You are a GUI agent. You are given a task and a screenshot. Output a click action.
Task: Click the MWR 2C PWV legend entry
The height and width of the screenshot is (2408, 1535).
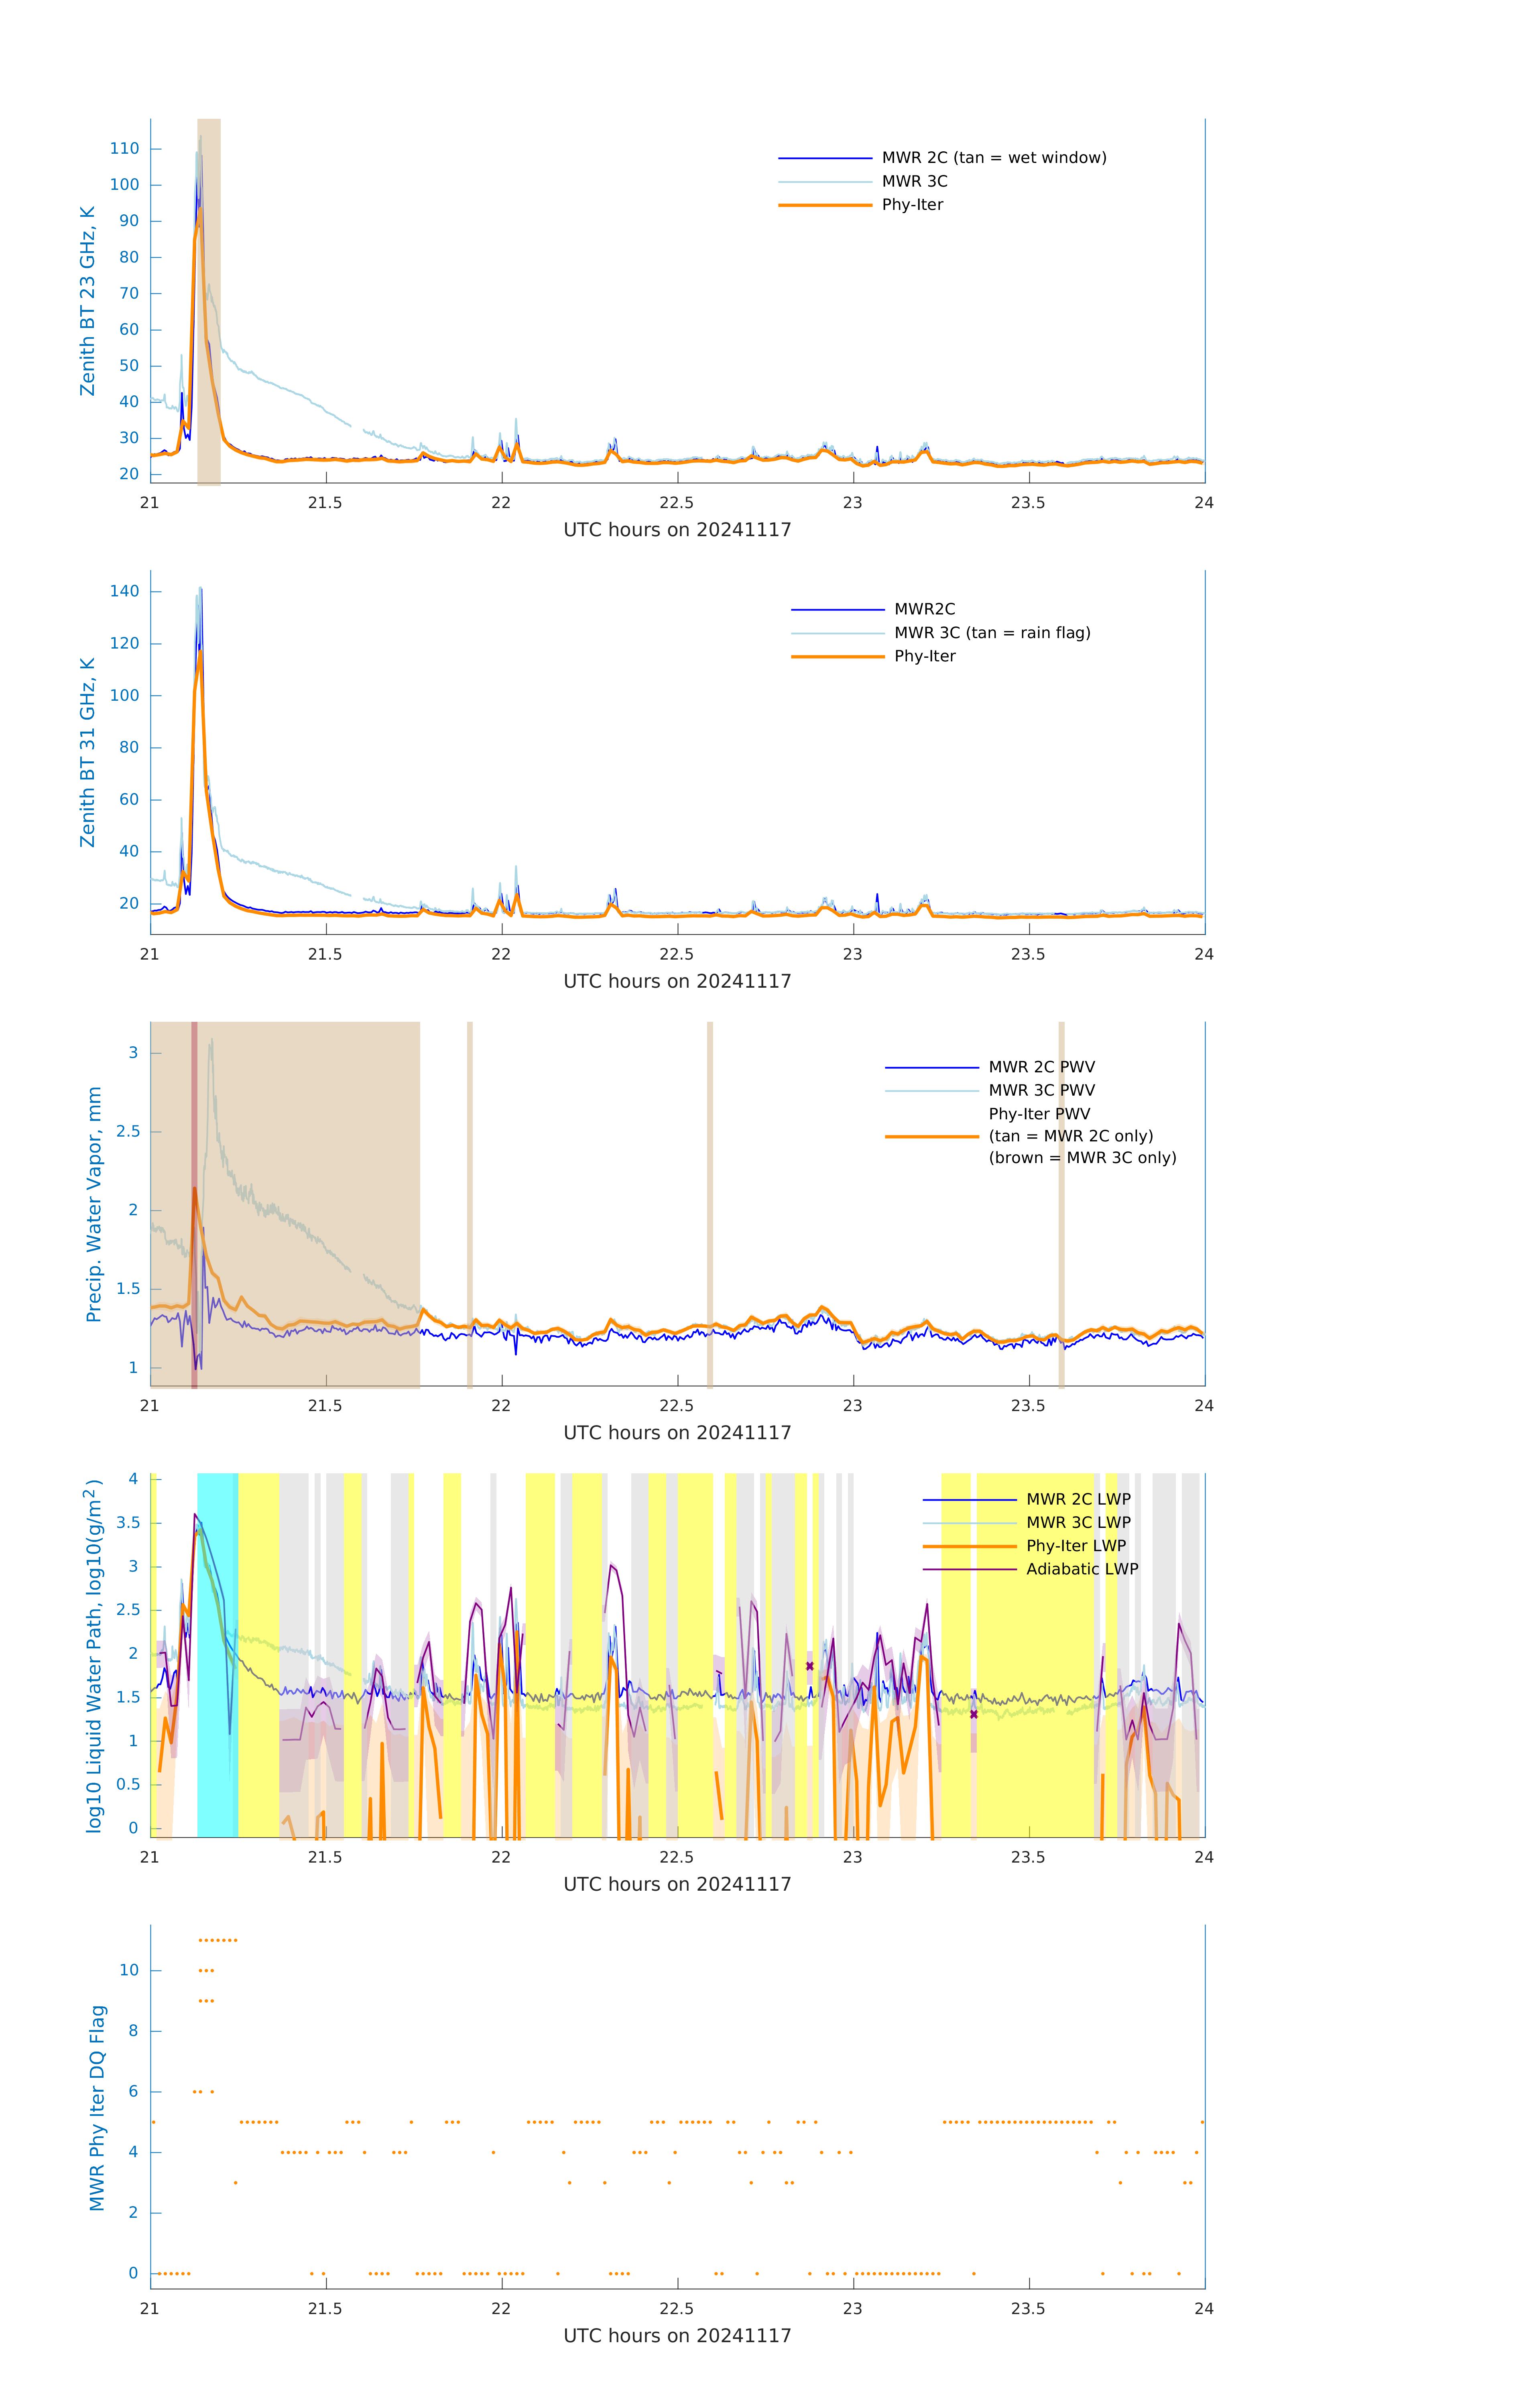click(1041, 1067)
